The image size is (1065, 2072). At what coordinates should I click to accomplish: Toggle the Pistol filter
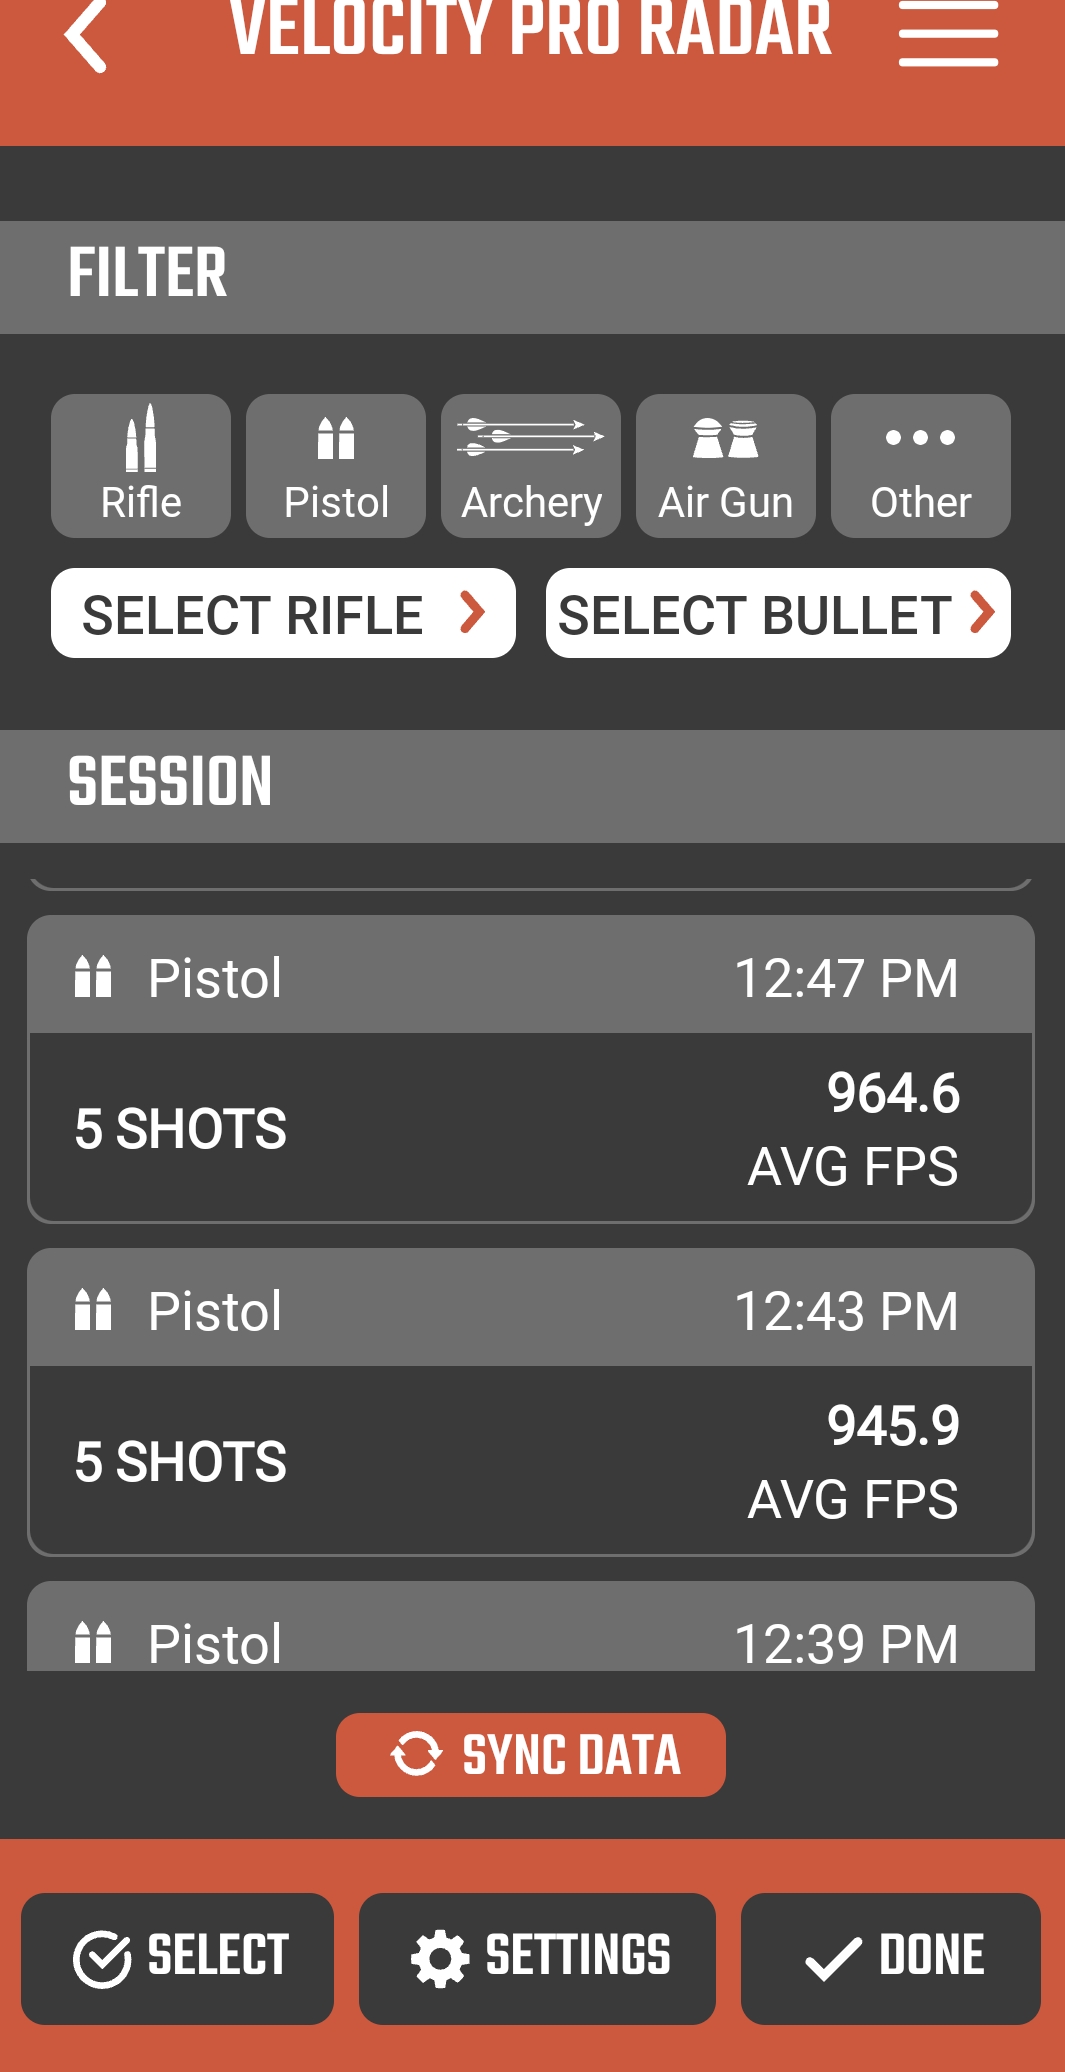click(336, 466)
